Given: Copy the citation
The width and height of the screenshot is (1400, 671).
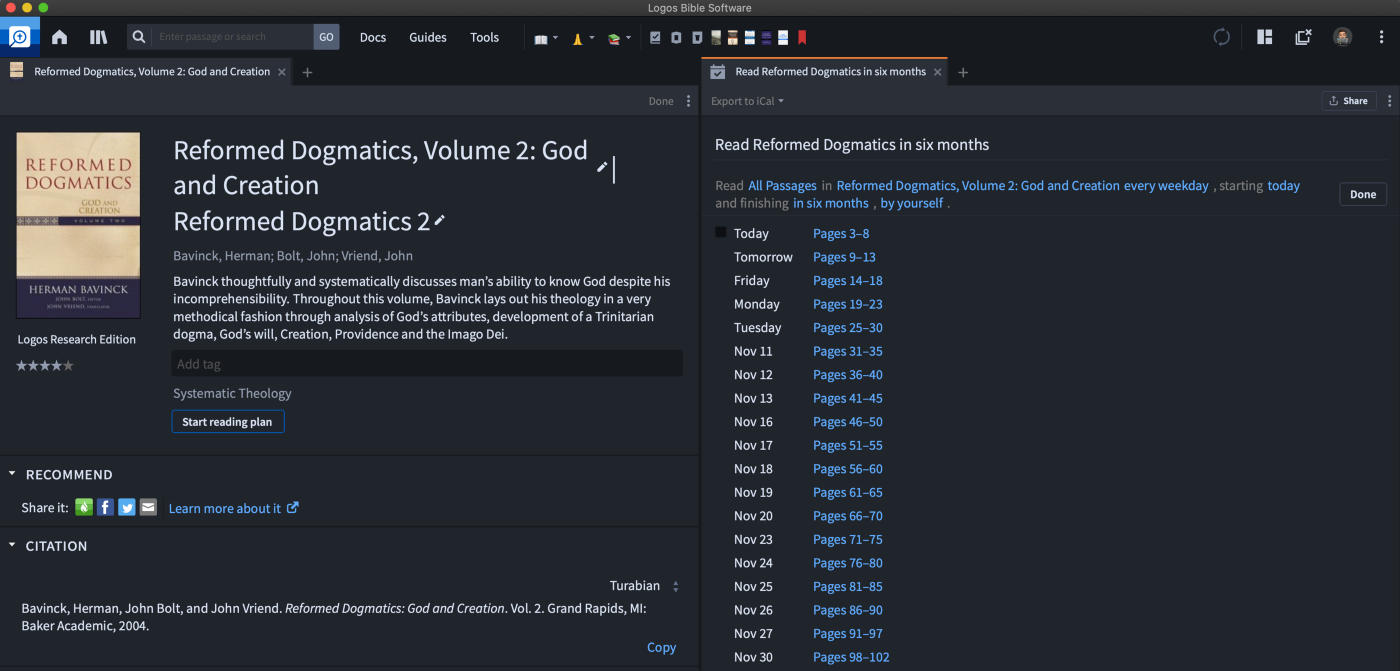Looking at the screenshot, I should pos(661,647).
